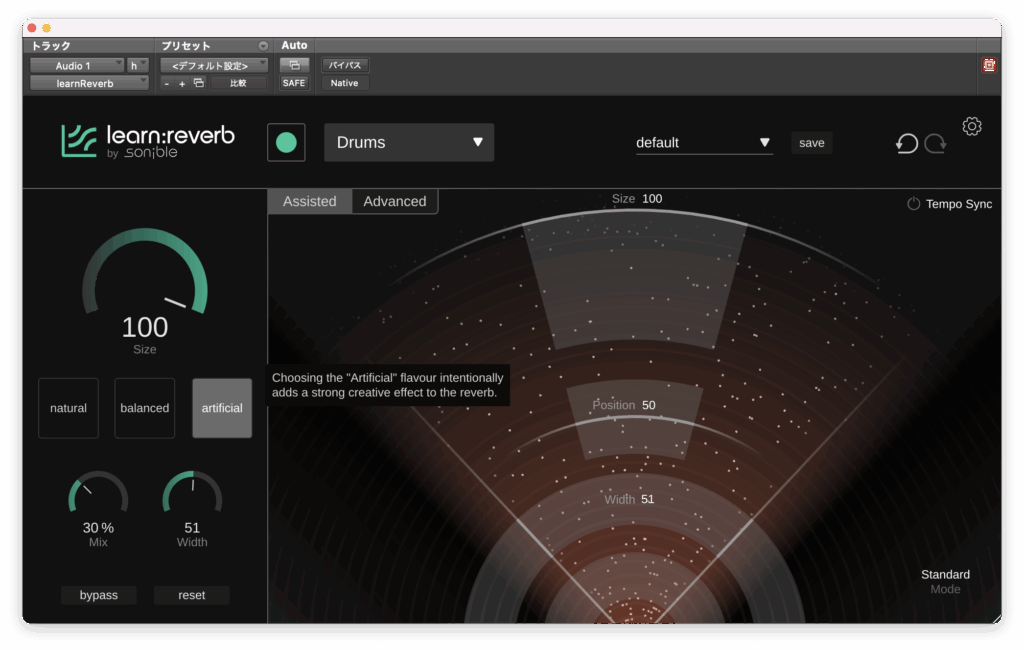Toggle the 比較 compare button

[238, 83]
